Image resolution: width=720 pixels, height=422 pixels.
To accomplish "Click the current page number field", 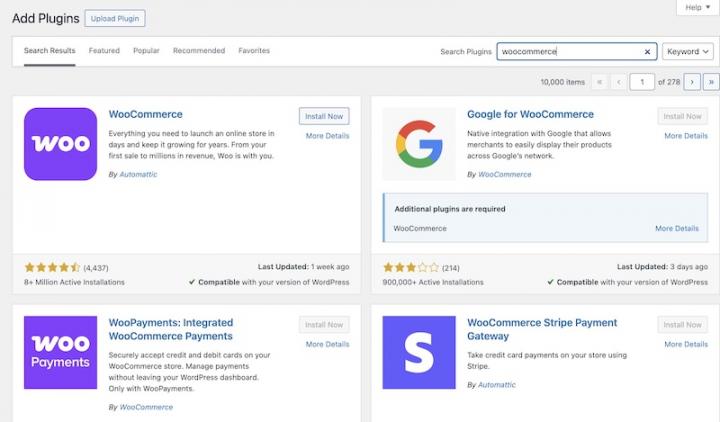I will (x=642, y=82).
